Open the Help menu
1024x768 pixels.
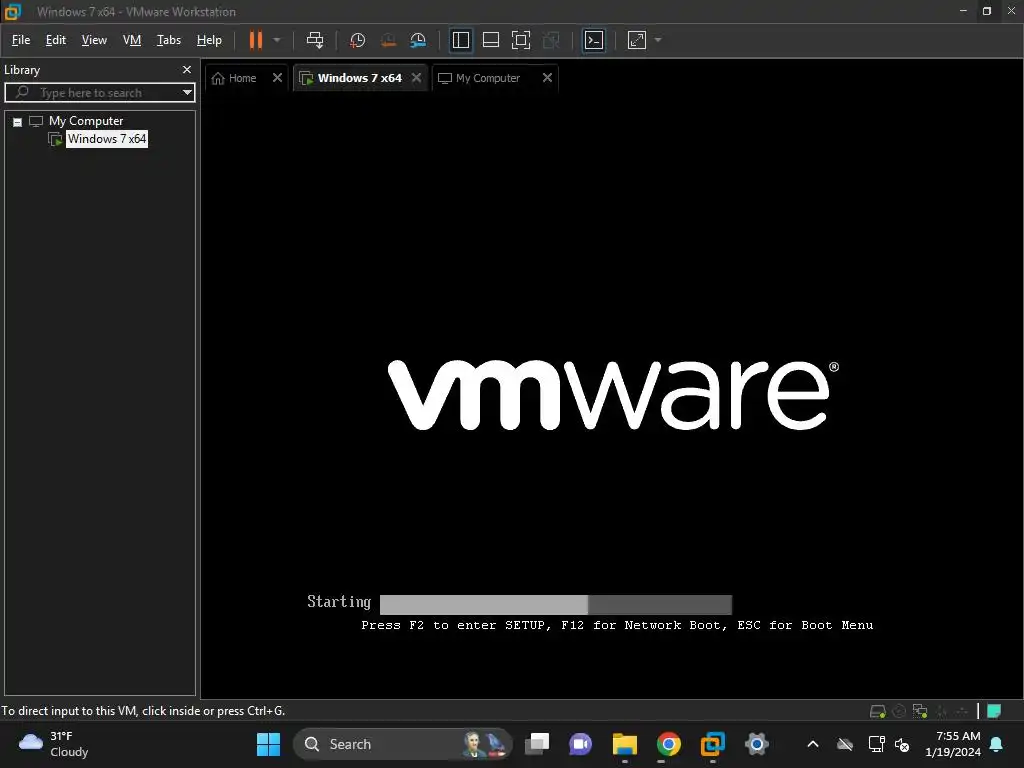(209, 40)
